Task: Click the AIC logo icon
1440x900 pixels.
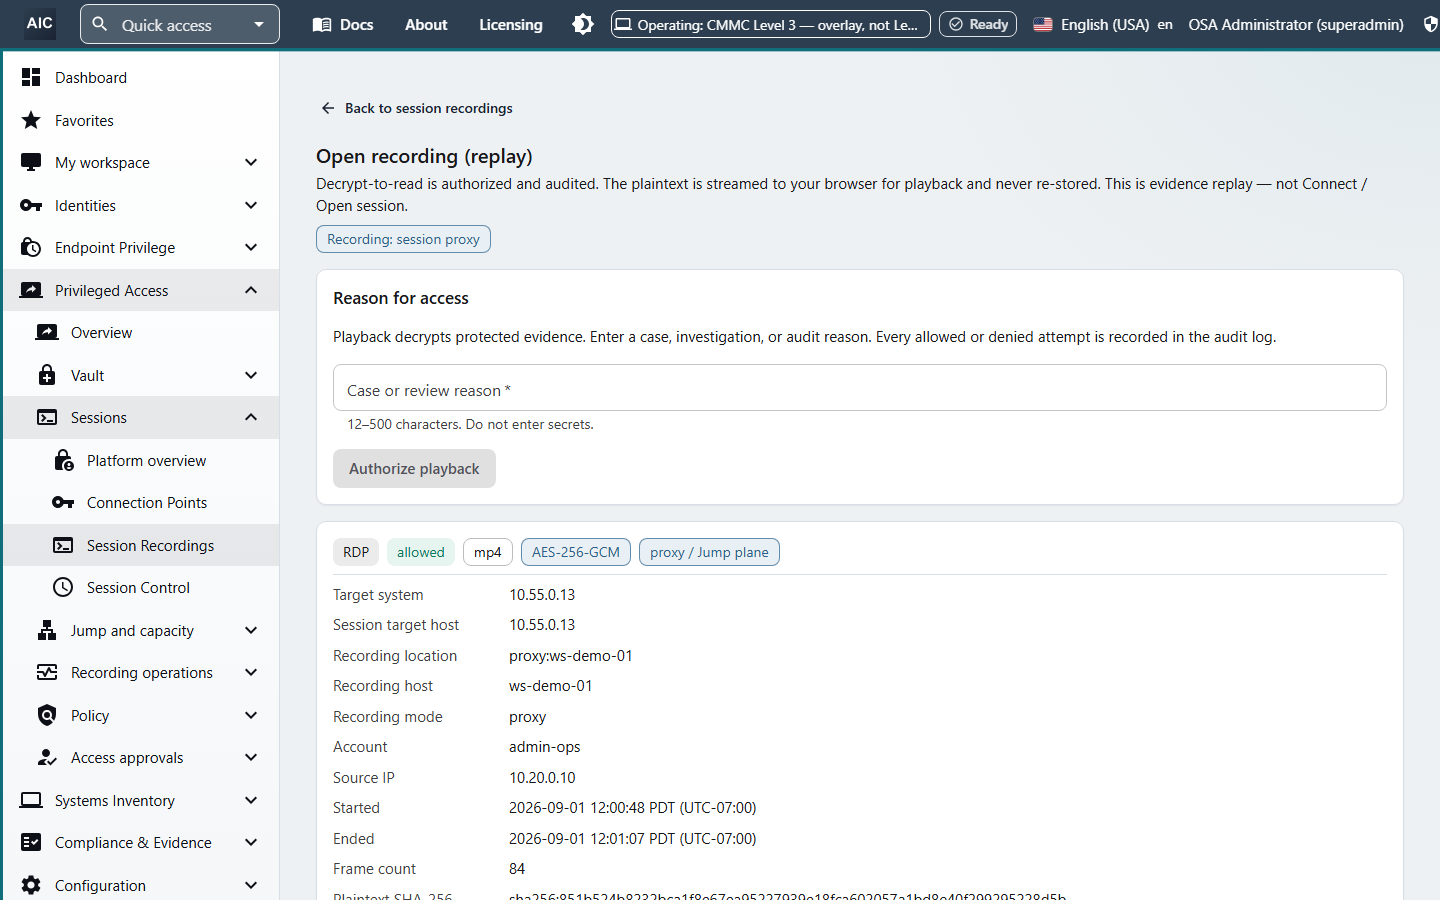Action: 40,23
